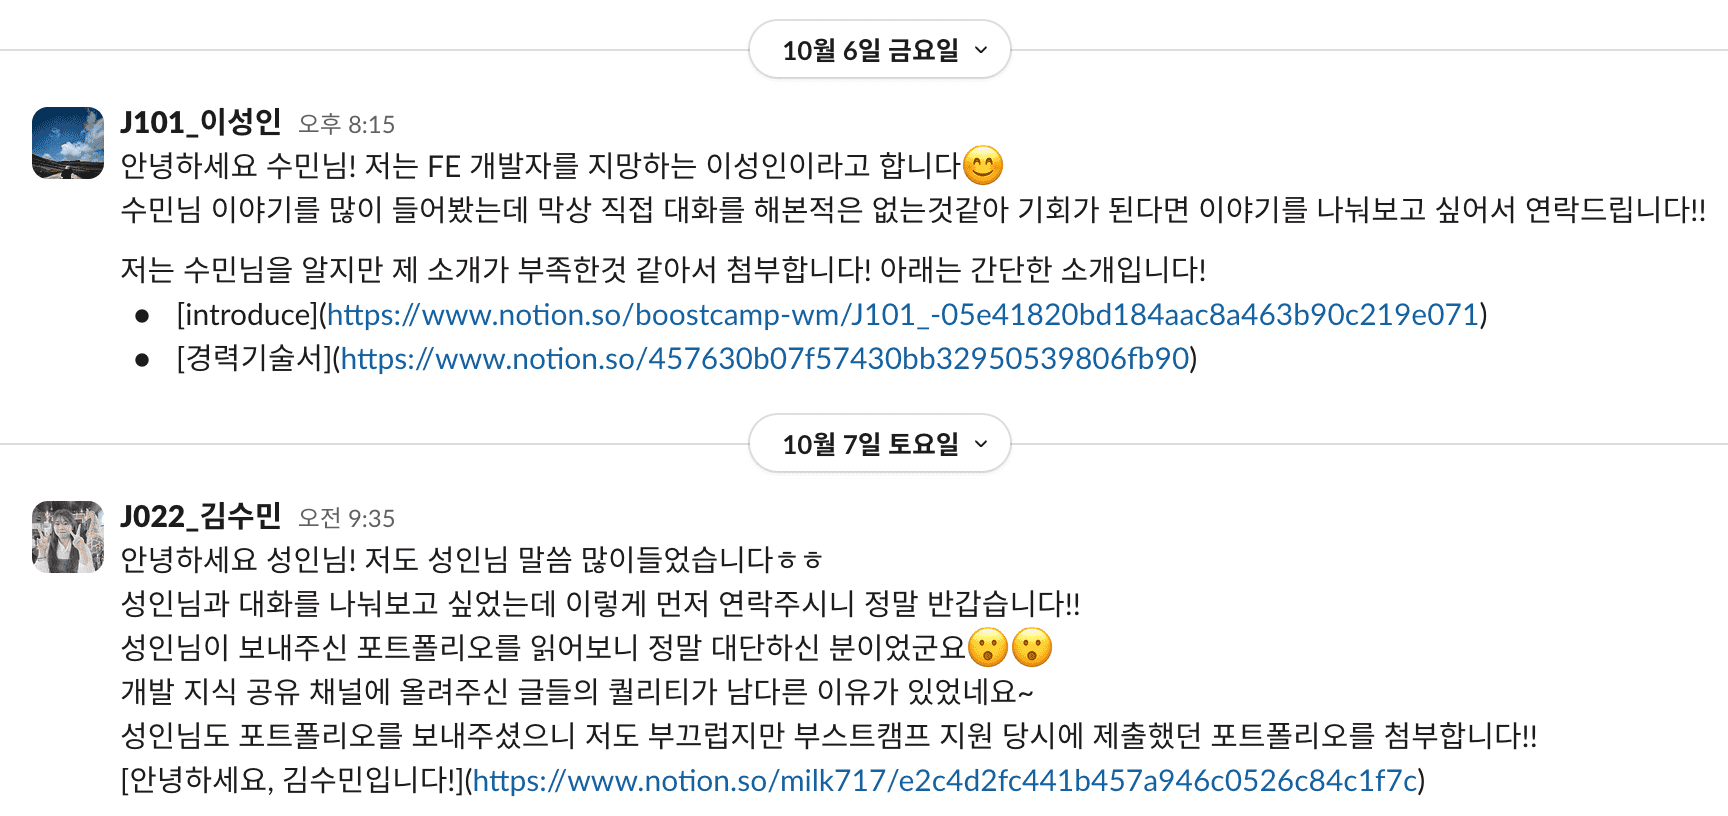Click the line mentioning FE 개발자

(x=540, y=166)
